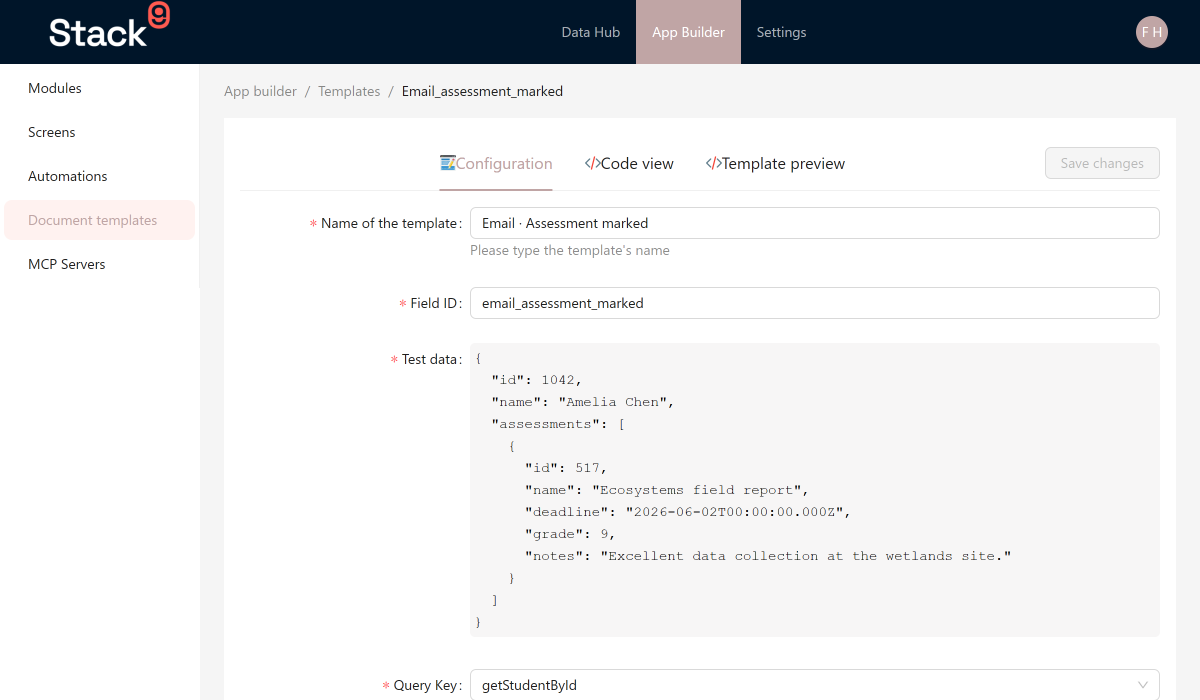The height and width of the screenshot is (700, 1200).
Task: Click the Template preview brackets icon
Action: click(713, 163)
